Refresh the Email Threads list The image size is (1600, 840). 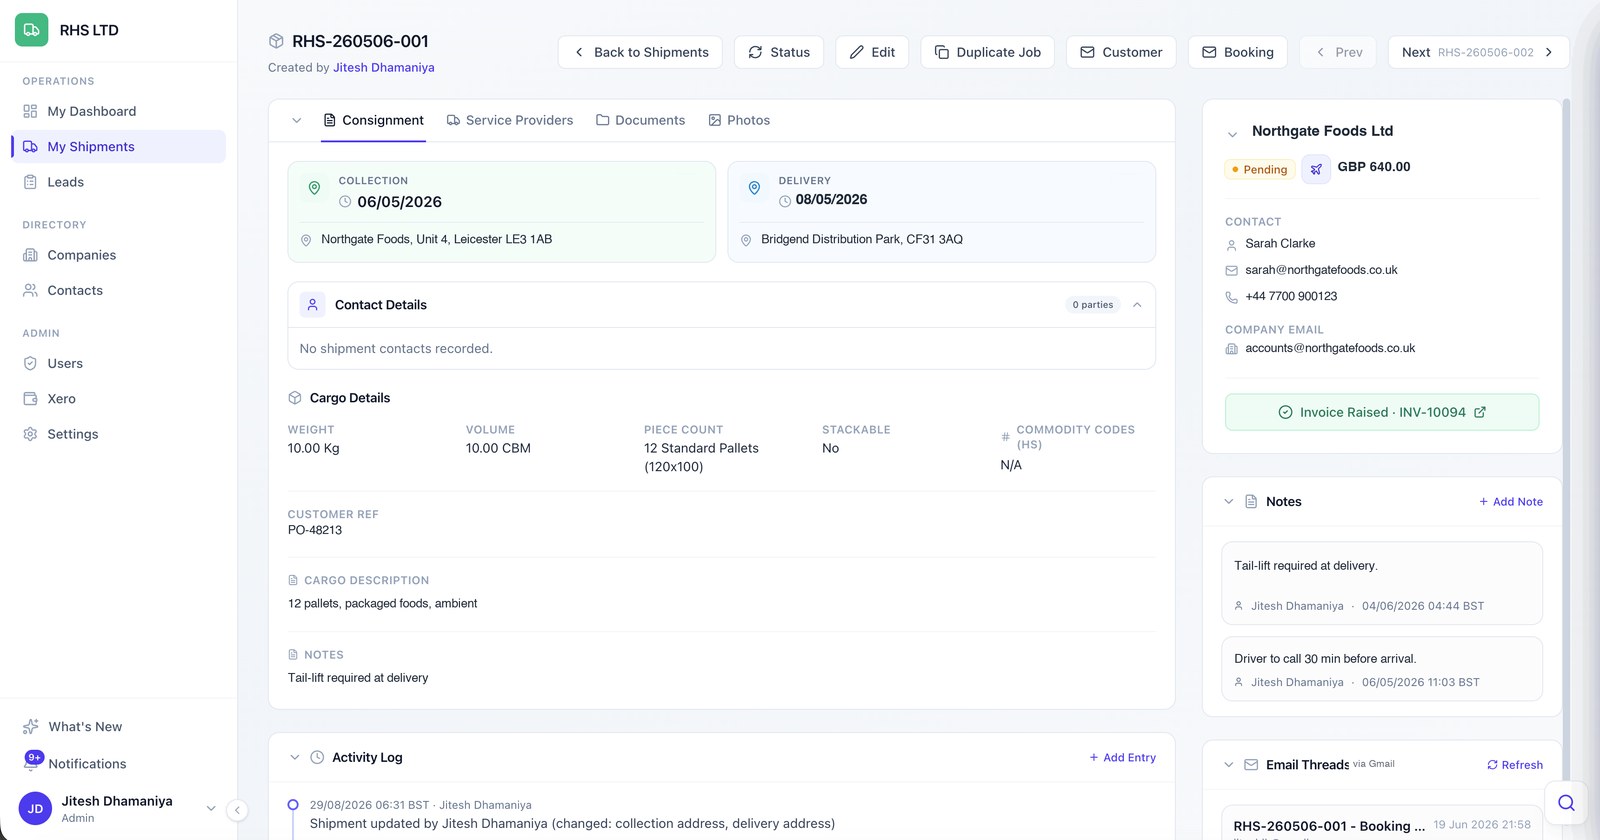[1515, 765]
